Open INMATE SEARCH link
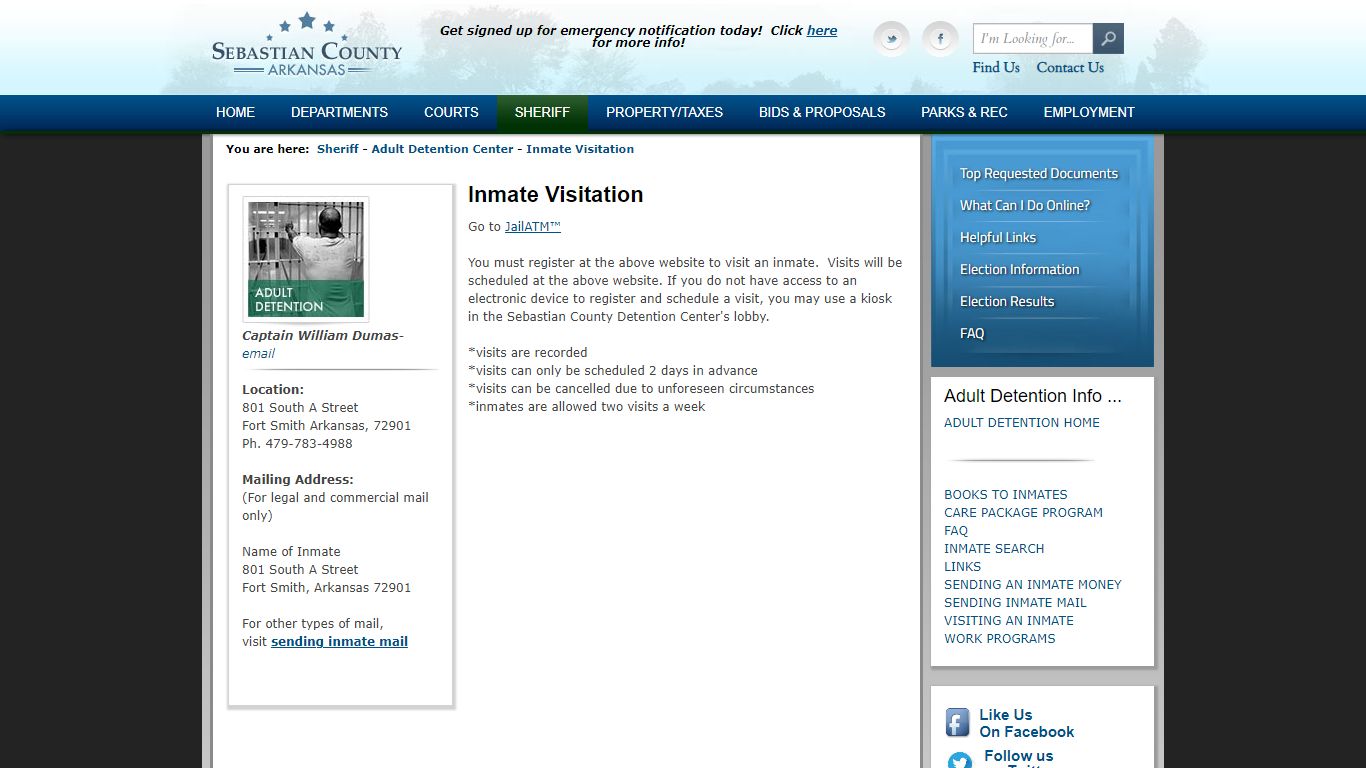 pos(994,549)
